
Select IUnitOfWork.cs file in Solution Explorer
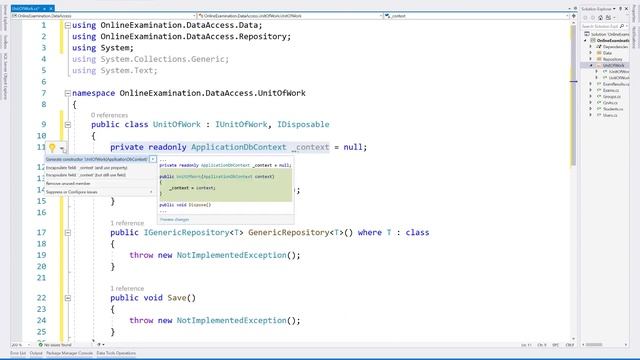pos(616,72)
